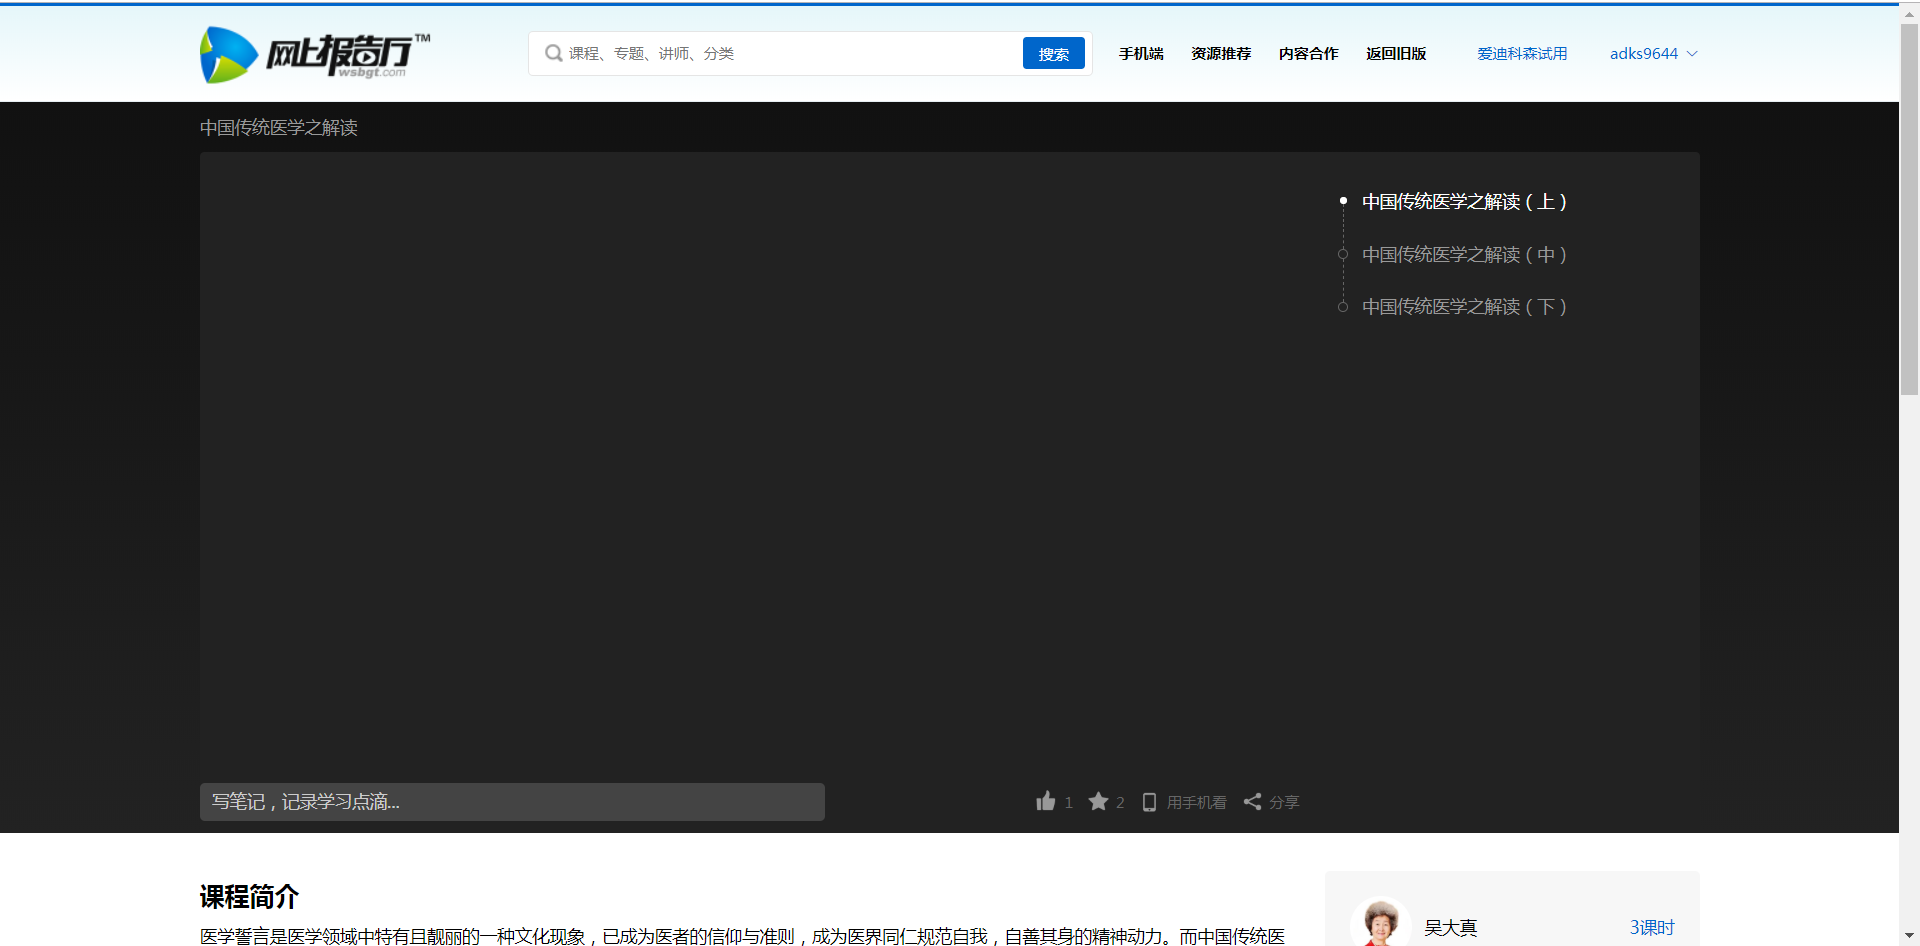Click the 爱迪科森试用 link
This screenshot has height=946, width=1920.
tap(1522, 54)
